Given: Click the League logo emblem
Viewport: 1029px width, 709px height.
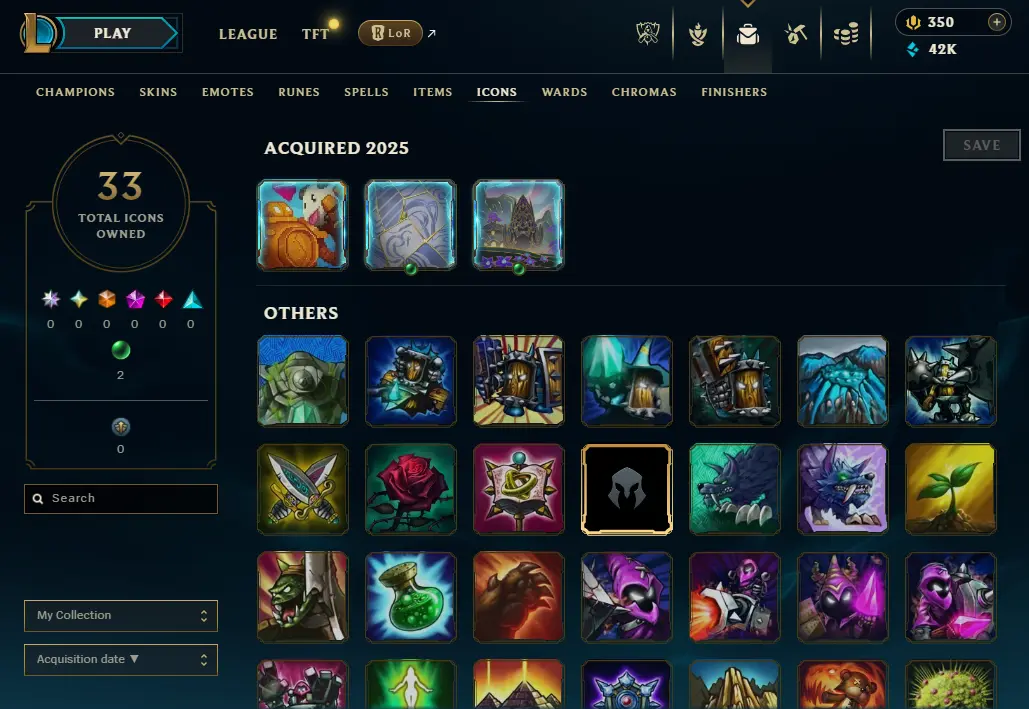Looking at the screenshot, I should (37, 33).
